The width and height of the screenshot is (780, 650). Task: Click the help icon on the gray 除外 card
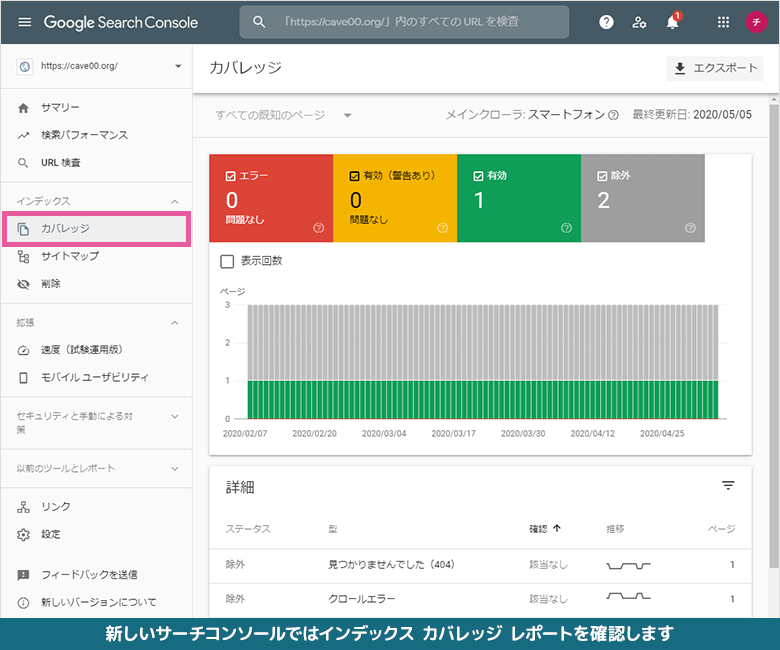click(x=690, y=228)
